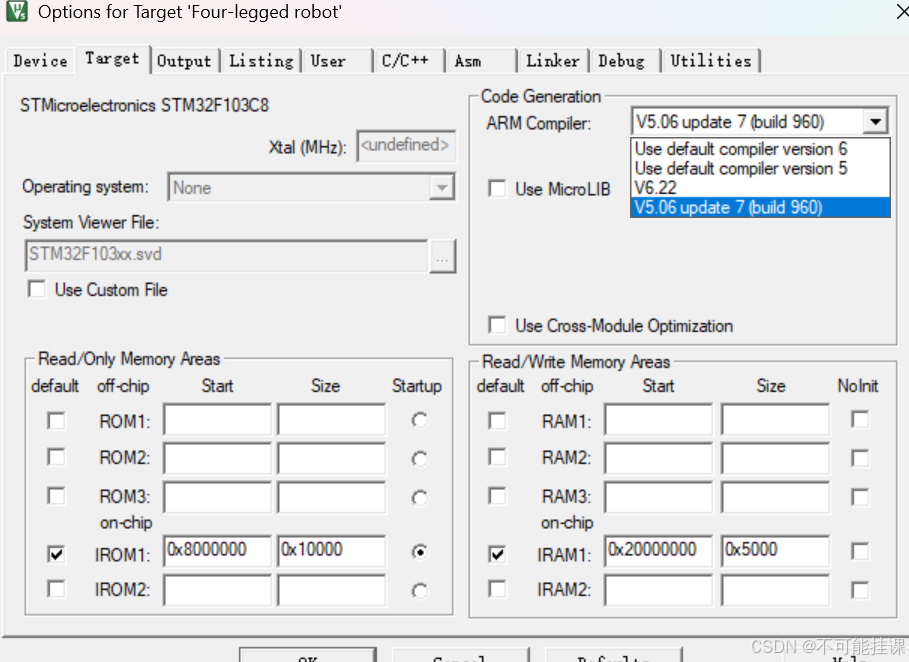Choose 'Use default compiler version 6'
This screenshot has height=662, width=909.
[x=760, y=149]
